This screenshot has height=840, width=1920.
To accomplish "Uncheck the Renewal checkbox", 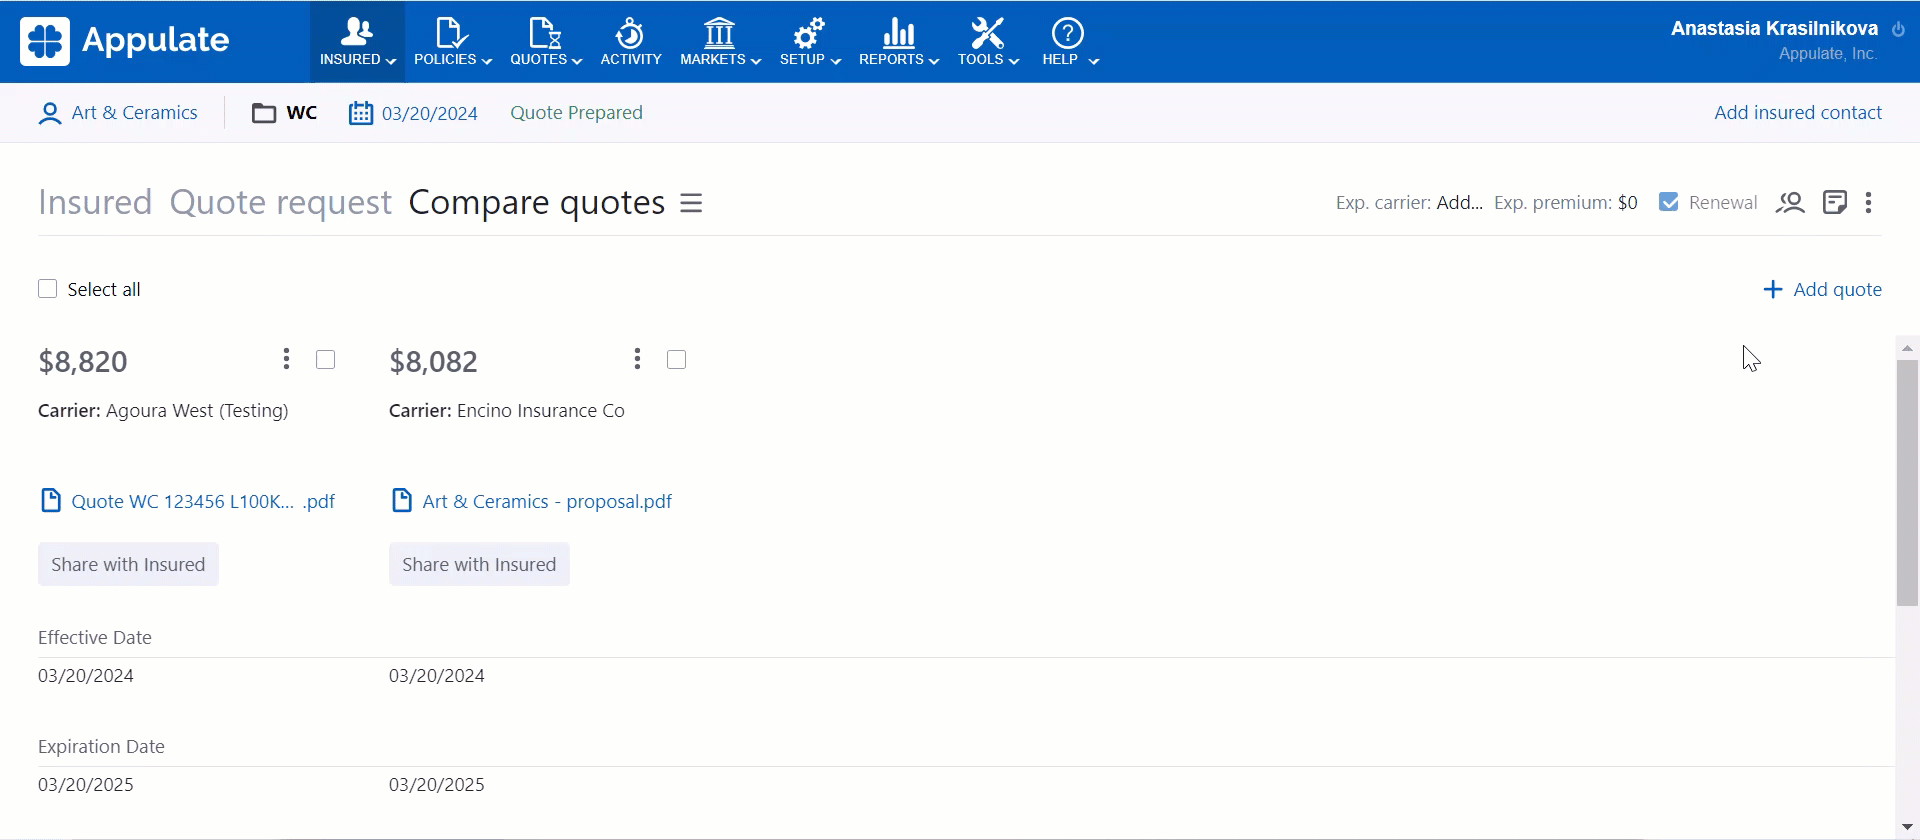I will pyautogui.click(x=1668, y=202).
